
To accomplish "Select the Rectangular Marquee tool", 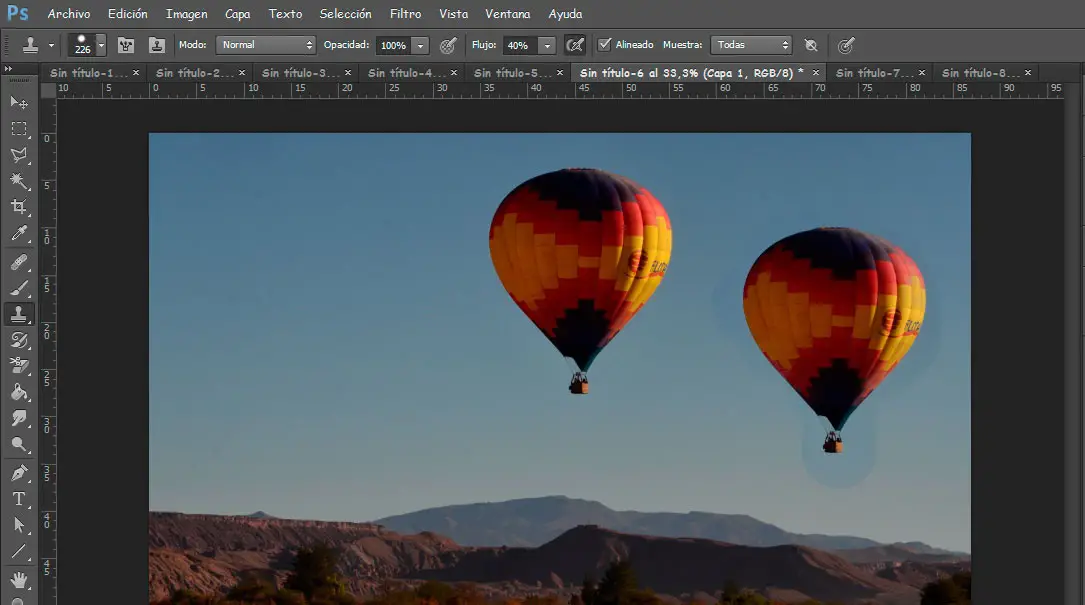I will [x=19, y=129].
